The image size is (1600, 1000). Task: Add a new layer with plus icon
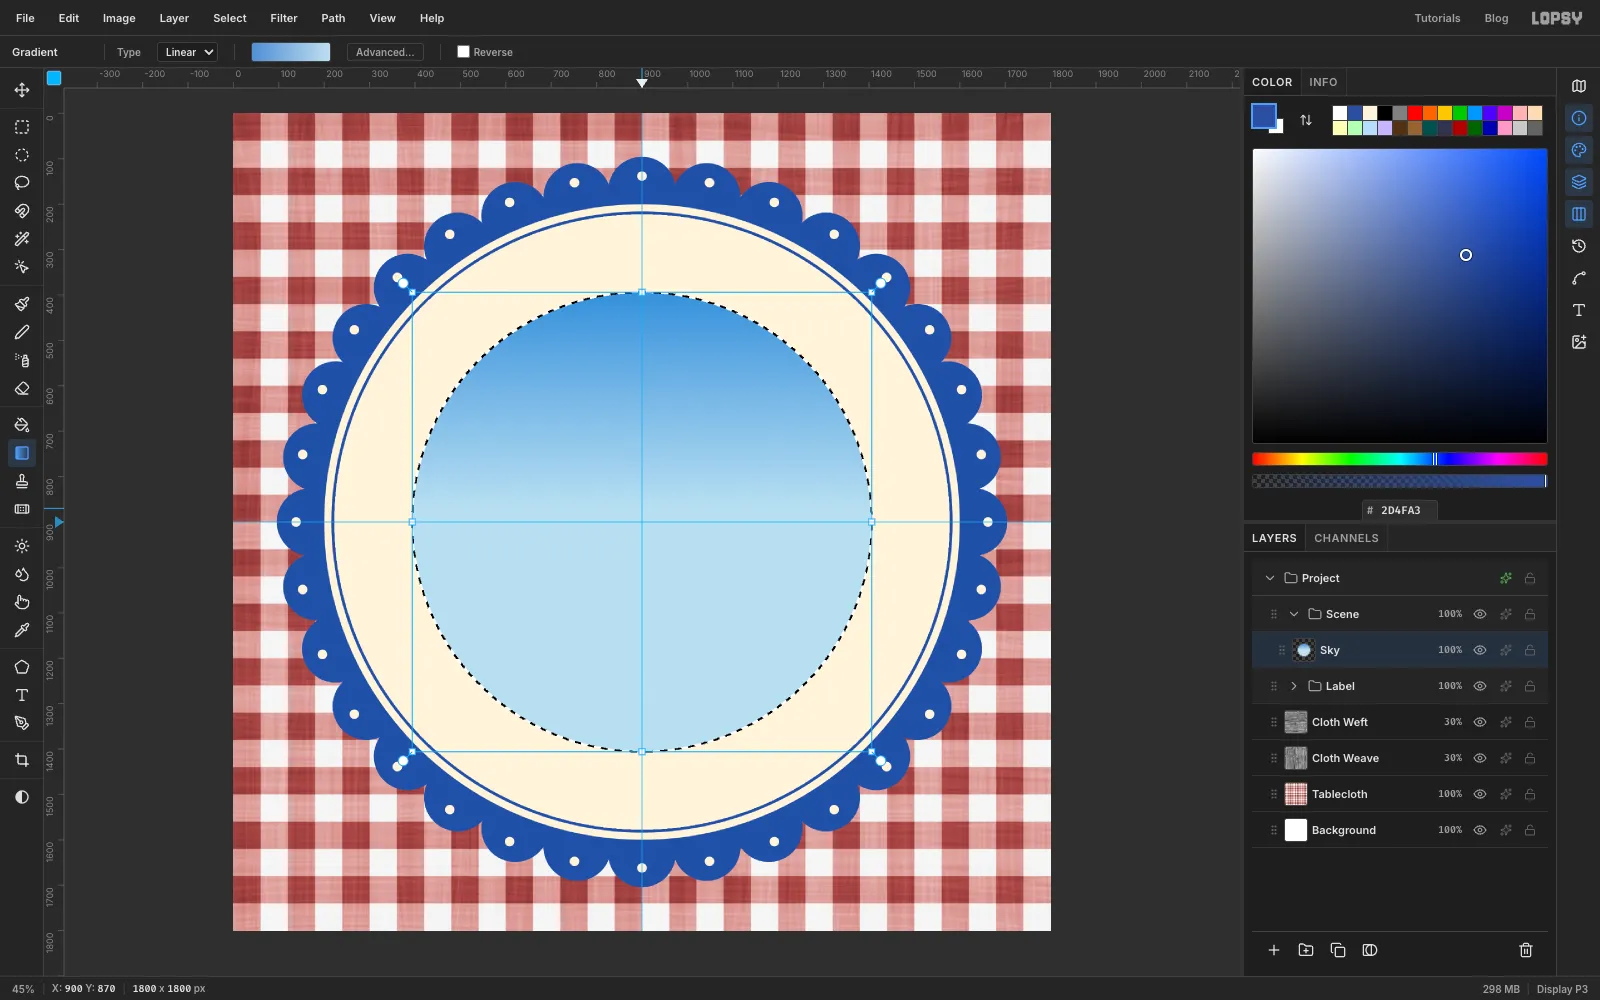pos(1274,950)
